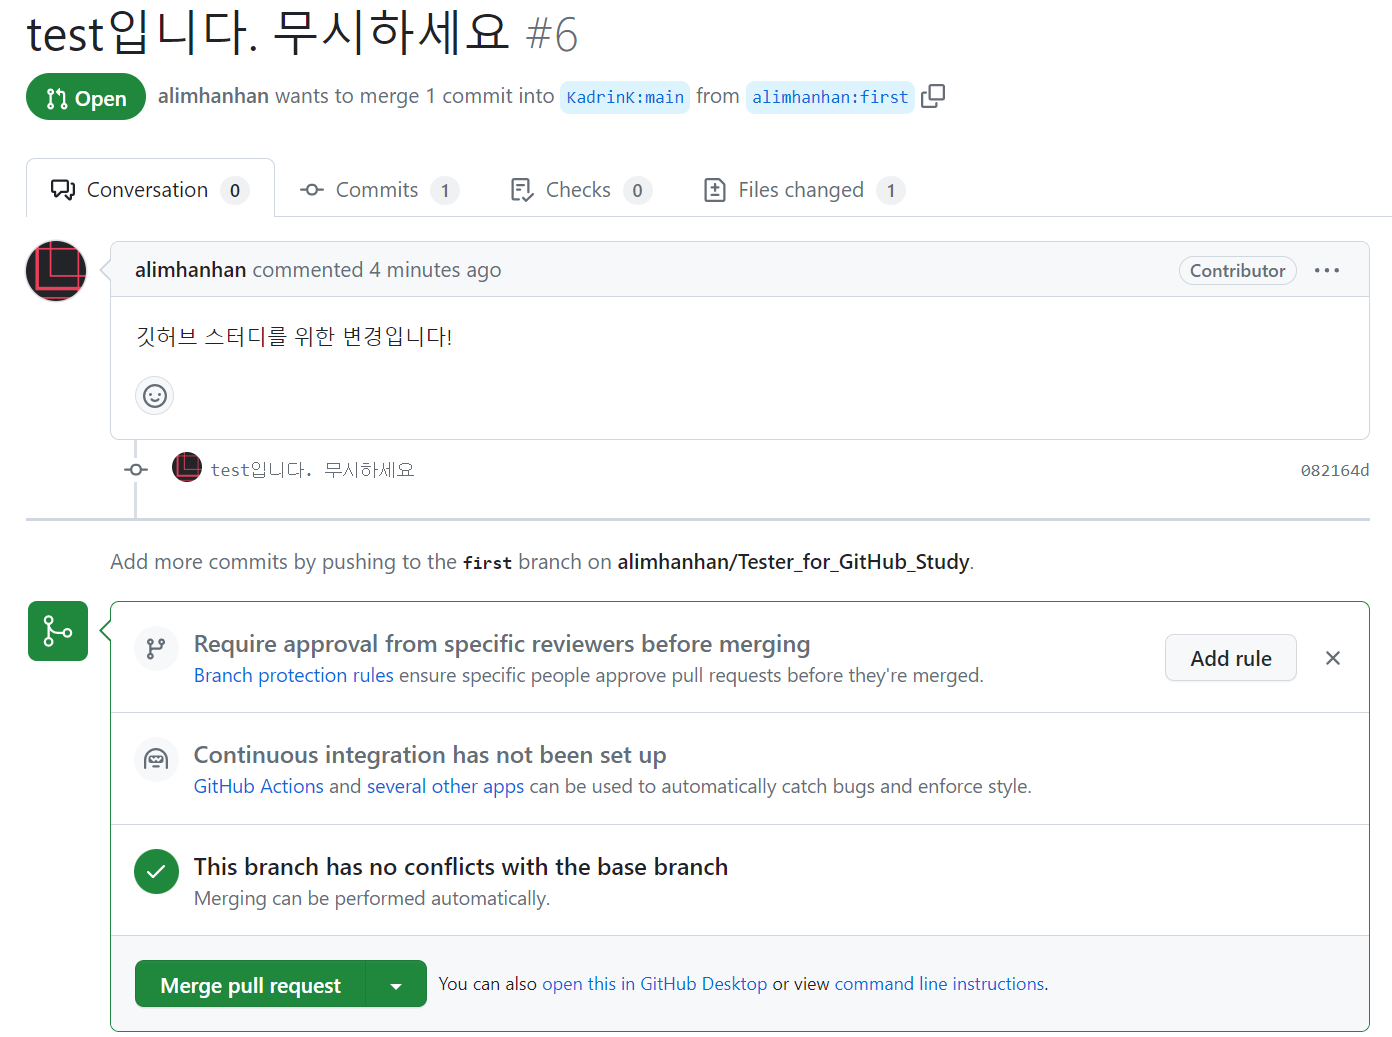Click the pull request number #6
Screen dimensions: 1392x1037
pos(552,35)
